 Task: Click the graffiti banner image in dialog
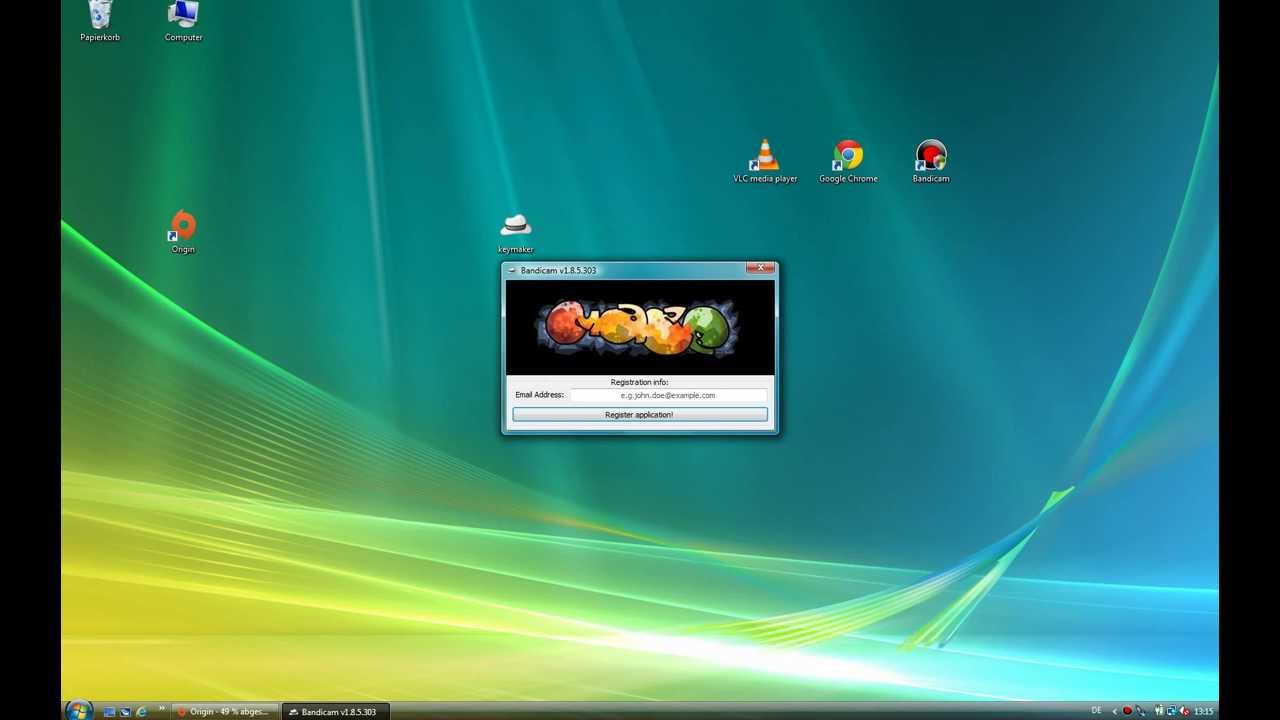click(640, 327)
